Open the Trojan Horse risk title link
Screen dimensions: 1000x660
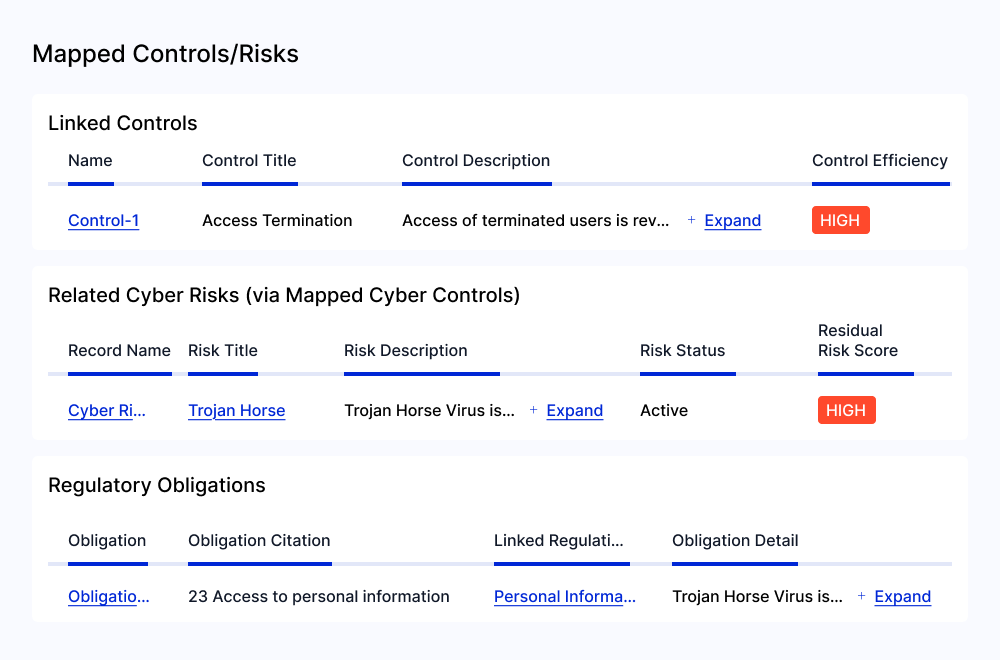click(236, 411)
